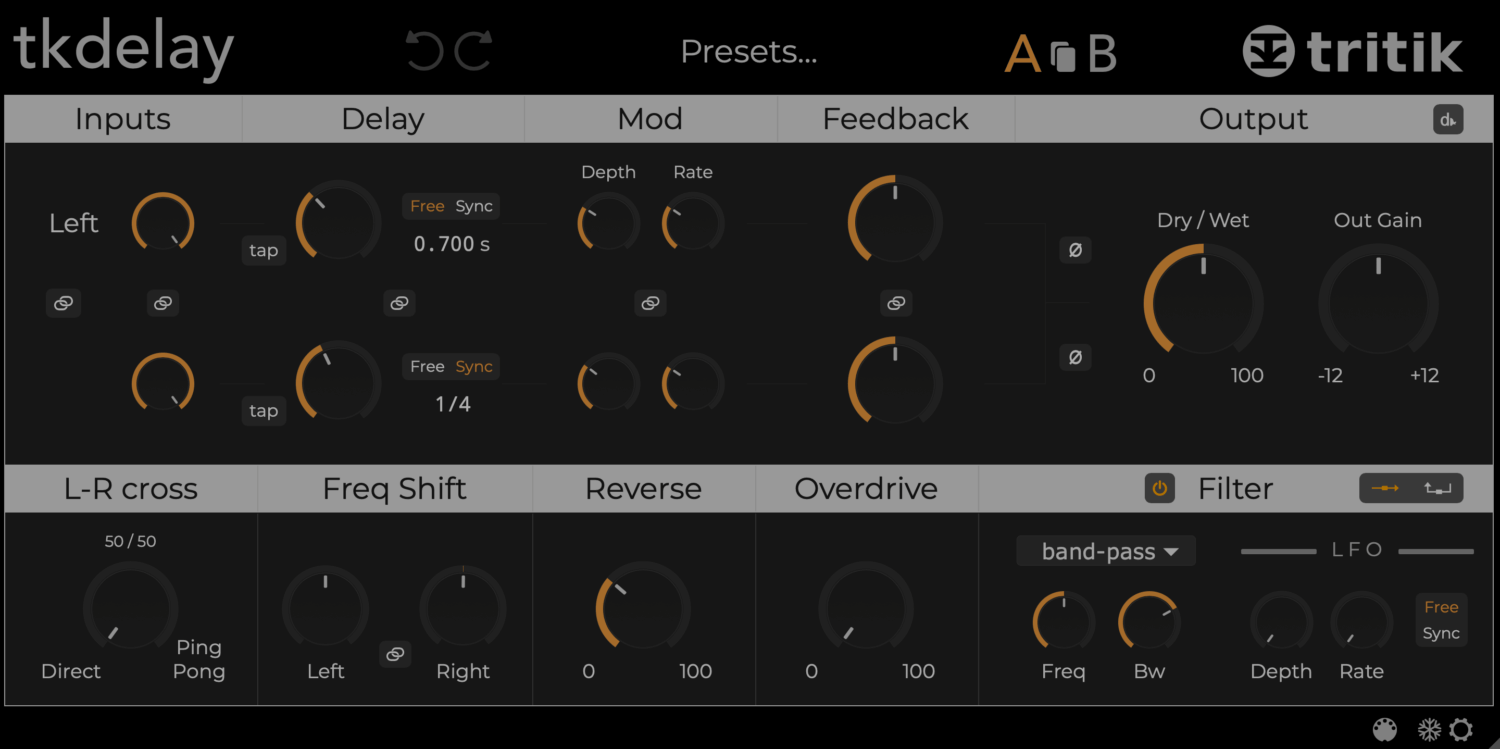Image resolution: width=1500 pixels, height=749 pixels.
Task: Switch the bottom delay time to Free mode
Action: click(427, 366)
